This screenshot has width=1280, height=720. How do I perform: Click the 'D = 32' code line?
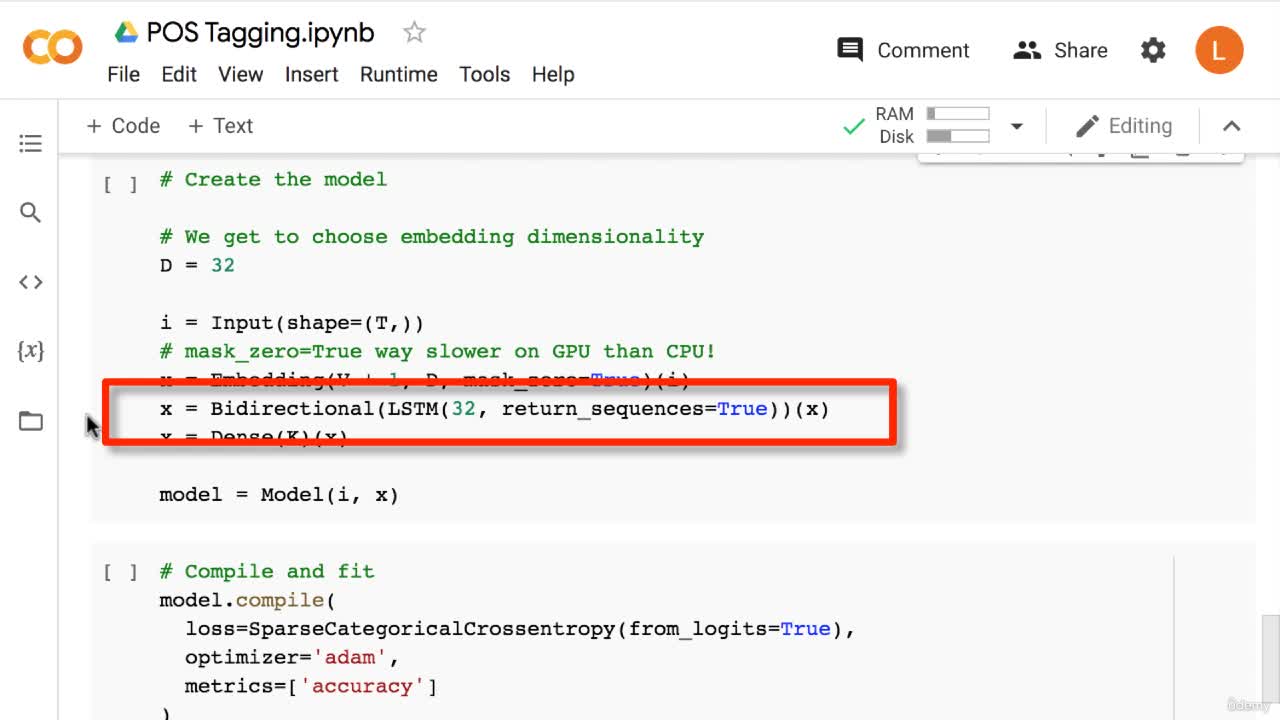197,265
